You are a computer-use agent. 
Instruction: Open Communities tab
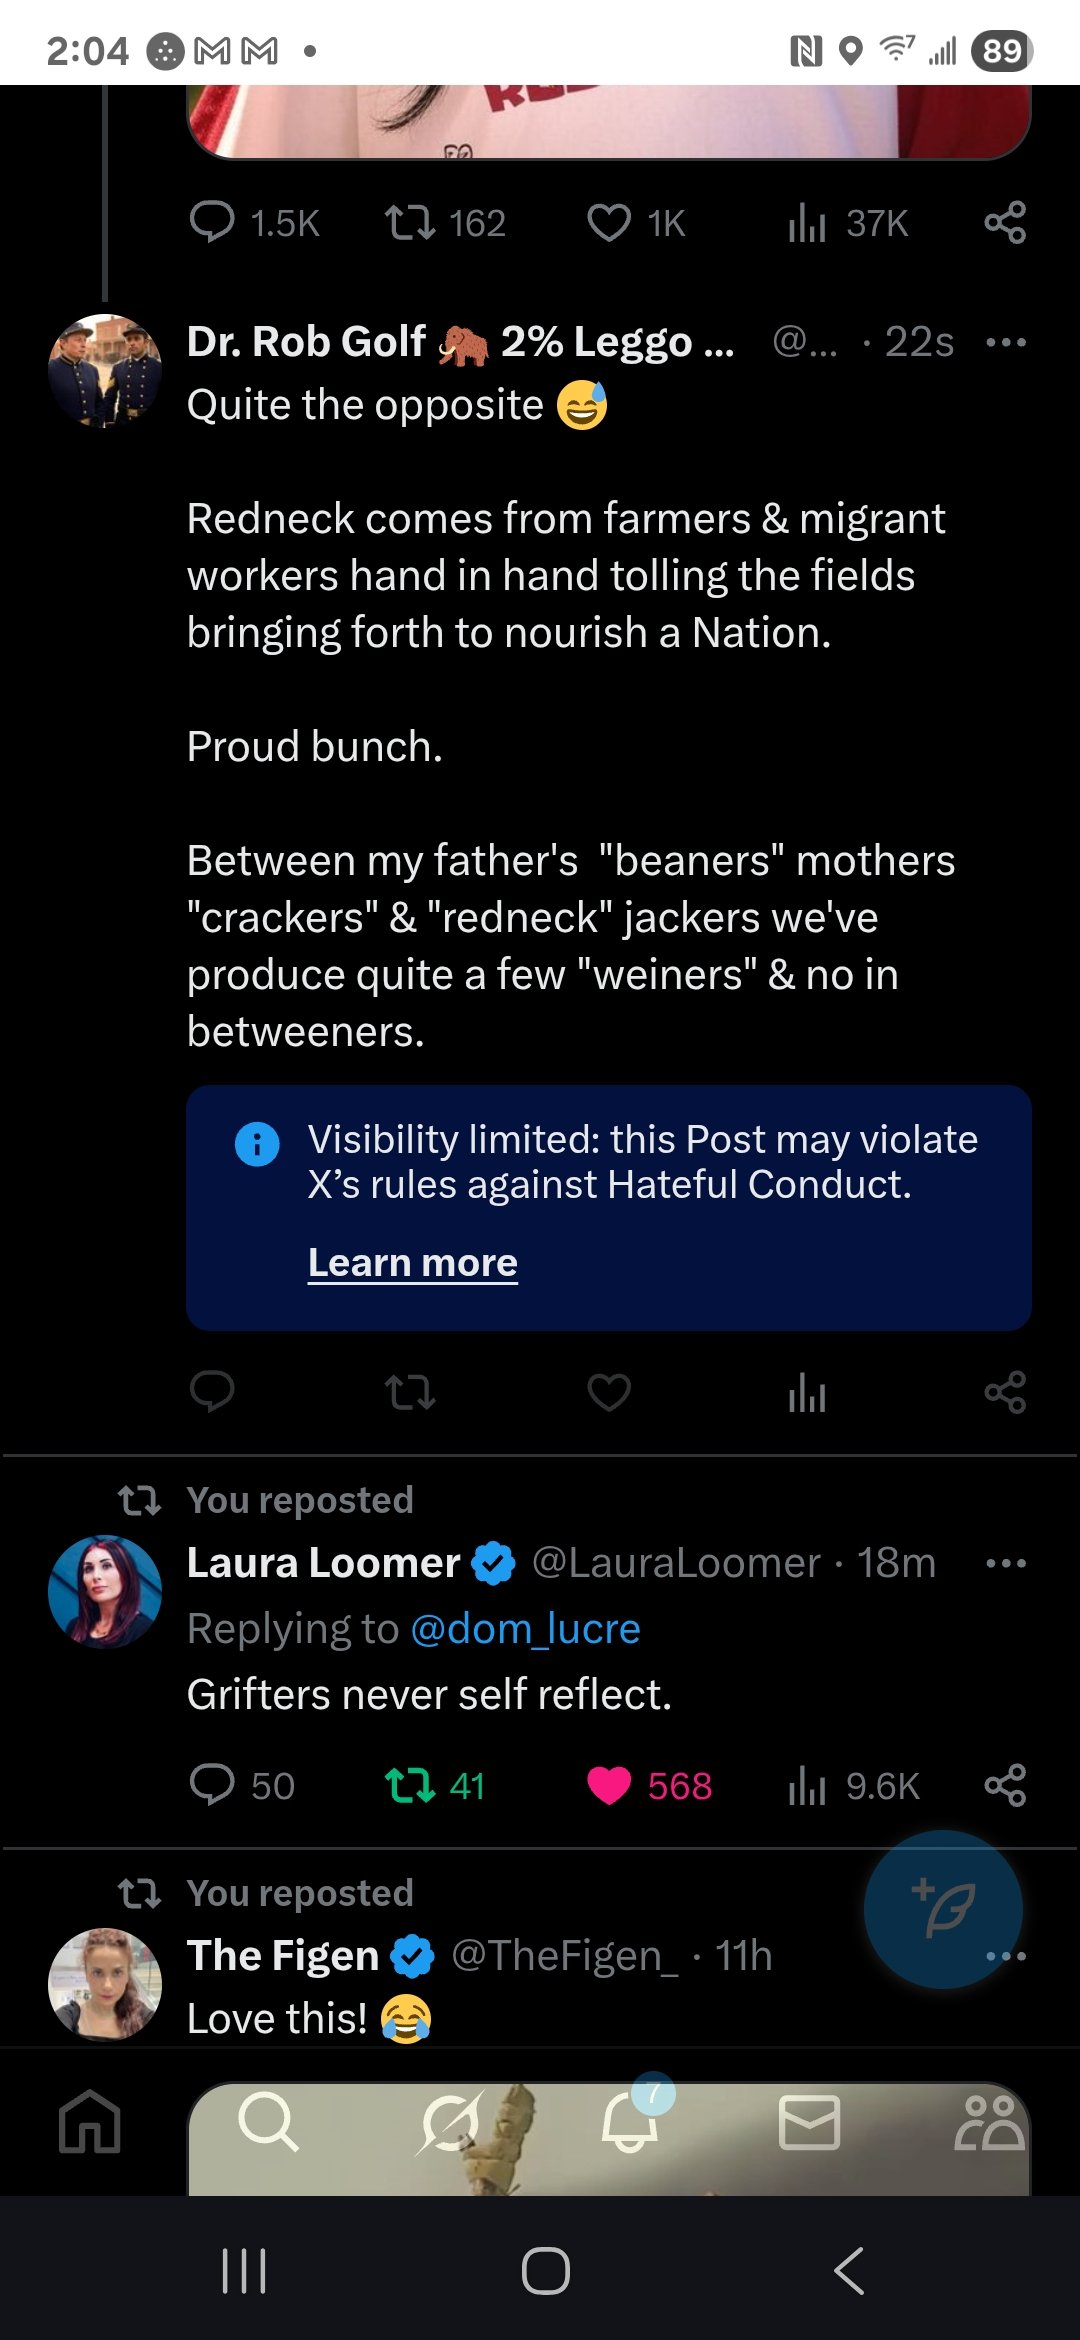pyautogui.click(x=989, y=2122)
